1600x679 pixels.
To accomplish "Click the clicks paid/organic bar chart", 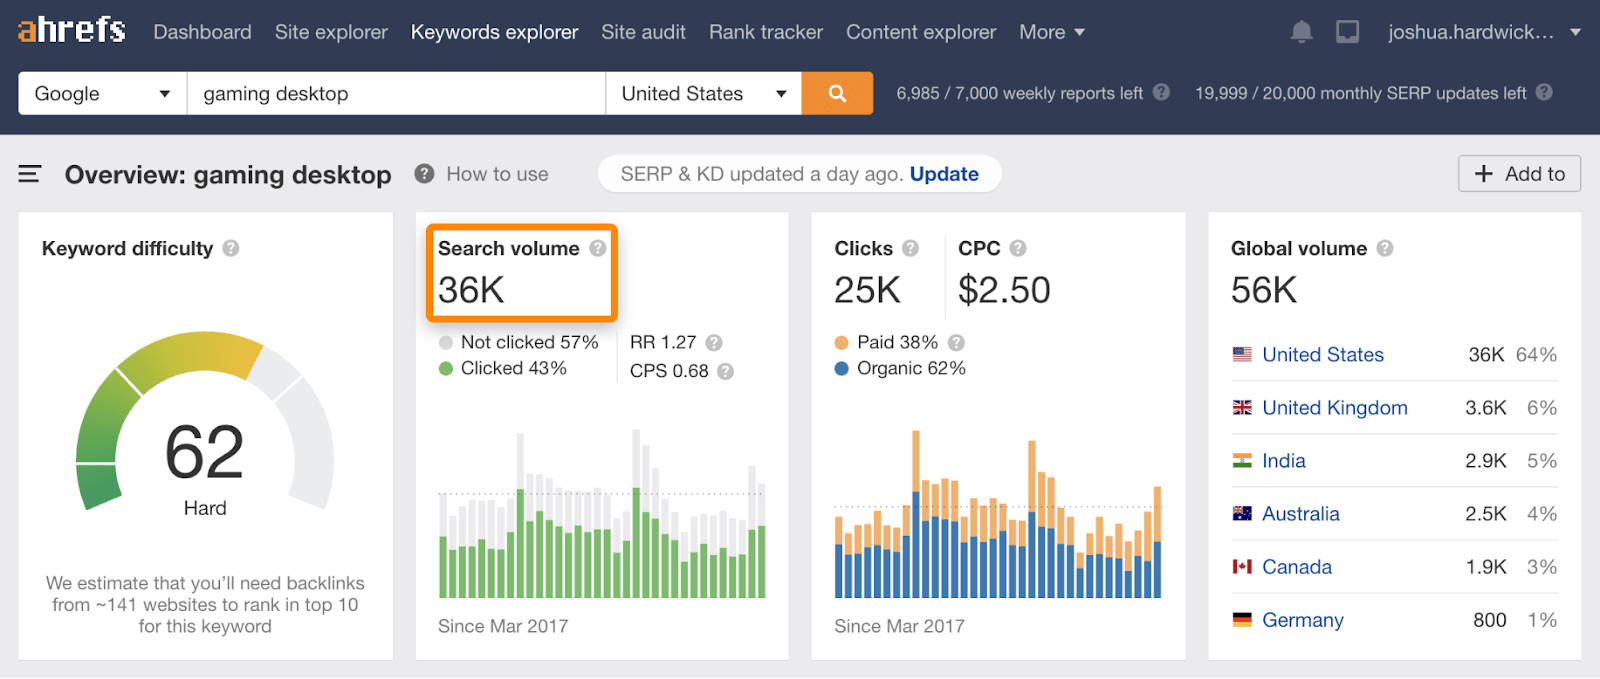I will tap(998, 514).
